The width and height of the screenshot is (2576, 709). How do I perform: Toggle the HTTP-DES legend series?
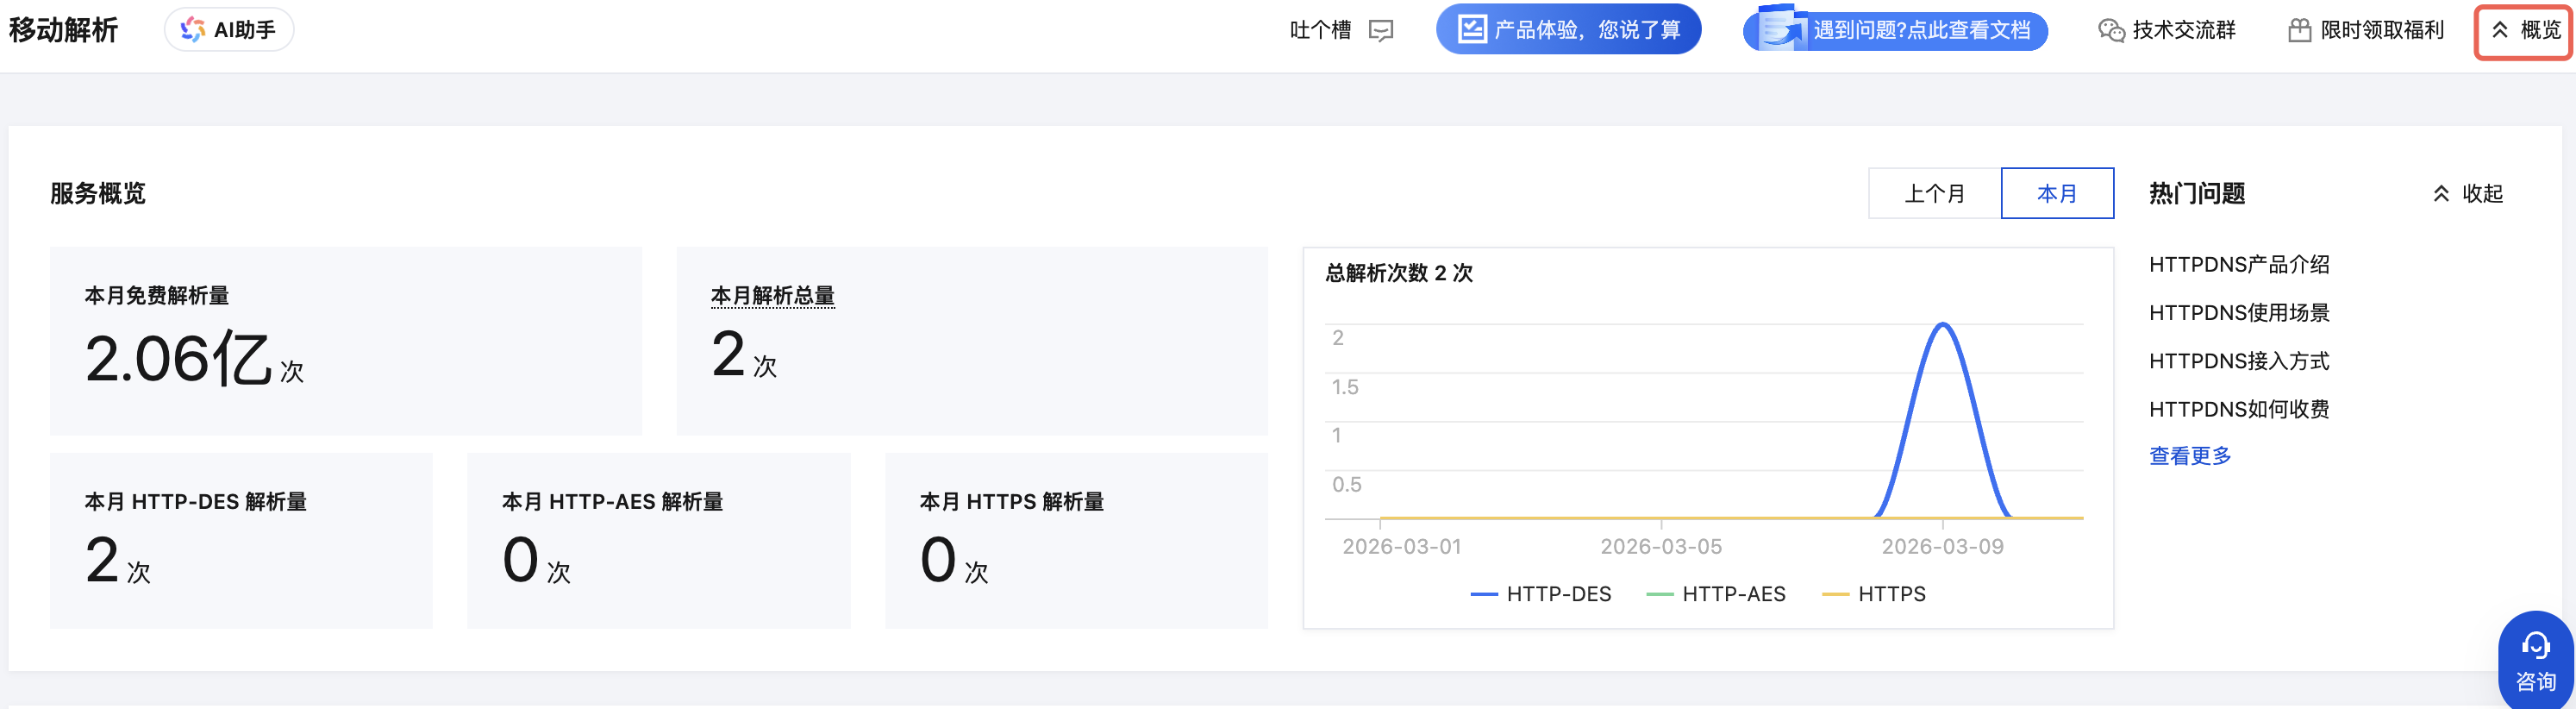click(x=1541, y=594)
